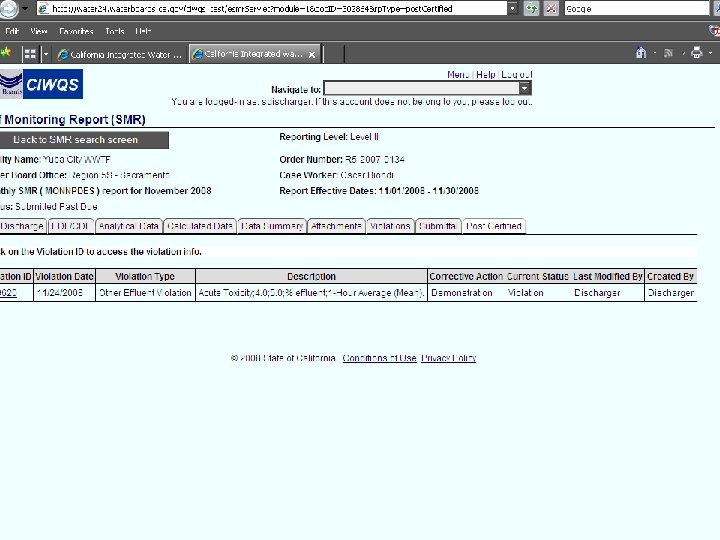This screenshot has height=540, width=720.
Task: Select the Analytical Data tab
Action: click(129, 226)
